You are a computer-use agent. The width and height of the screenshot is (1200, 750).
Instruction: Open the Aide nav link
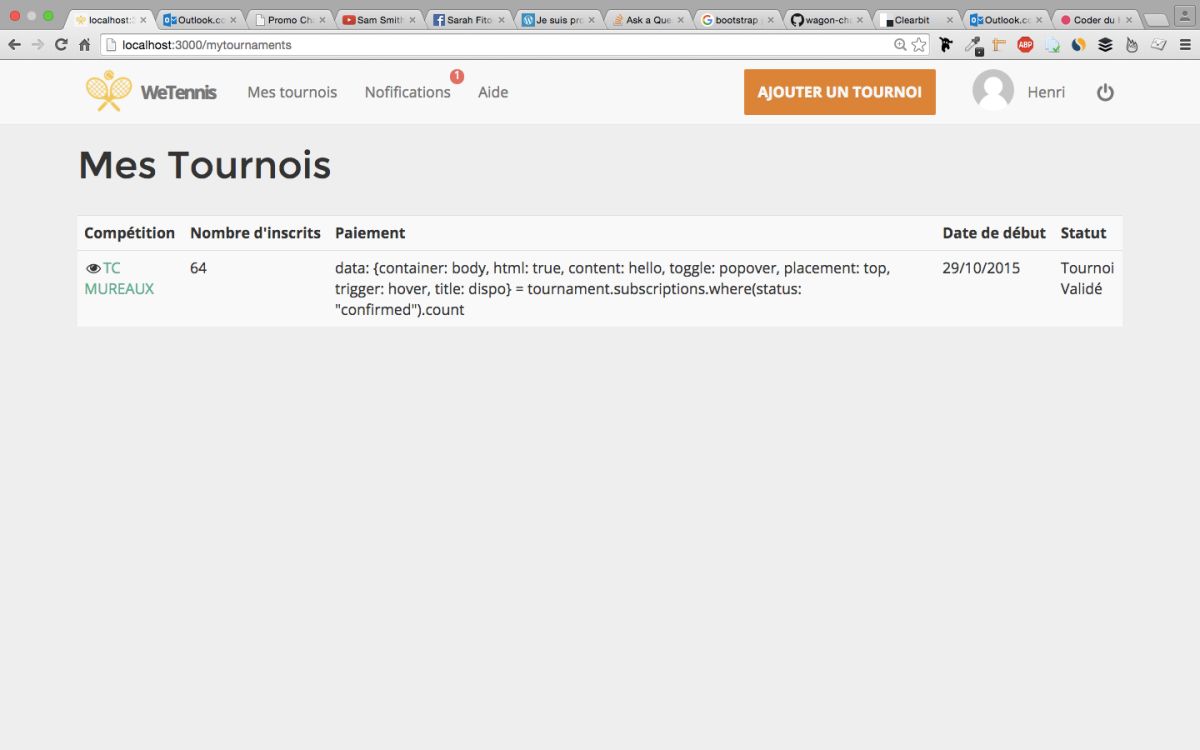[x=493, y=92]
